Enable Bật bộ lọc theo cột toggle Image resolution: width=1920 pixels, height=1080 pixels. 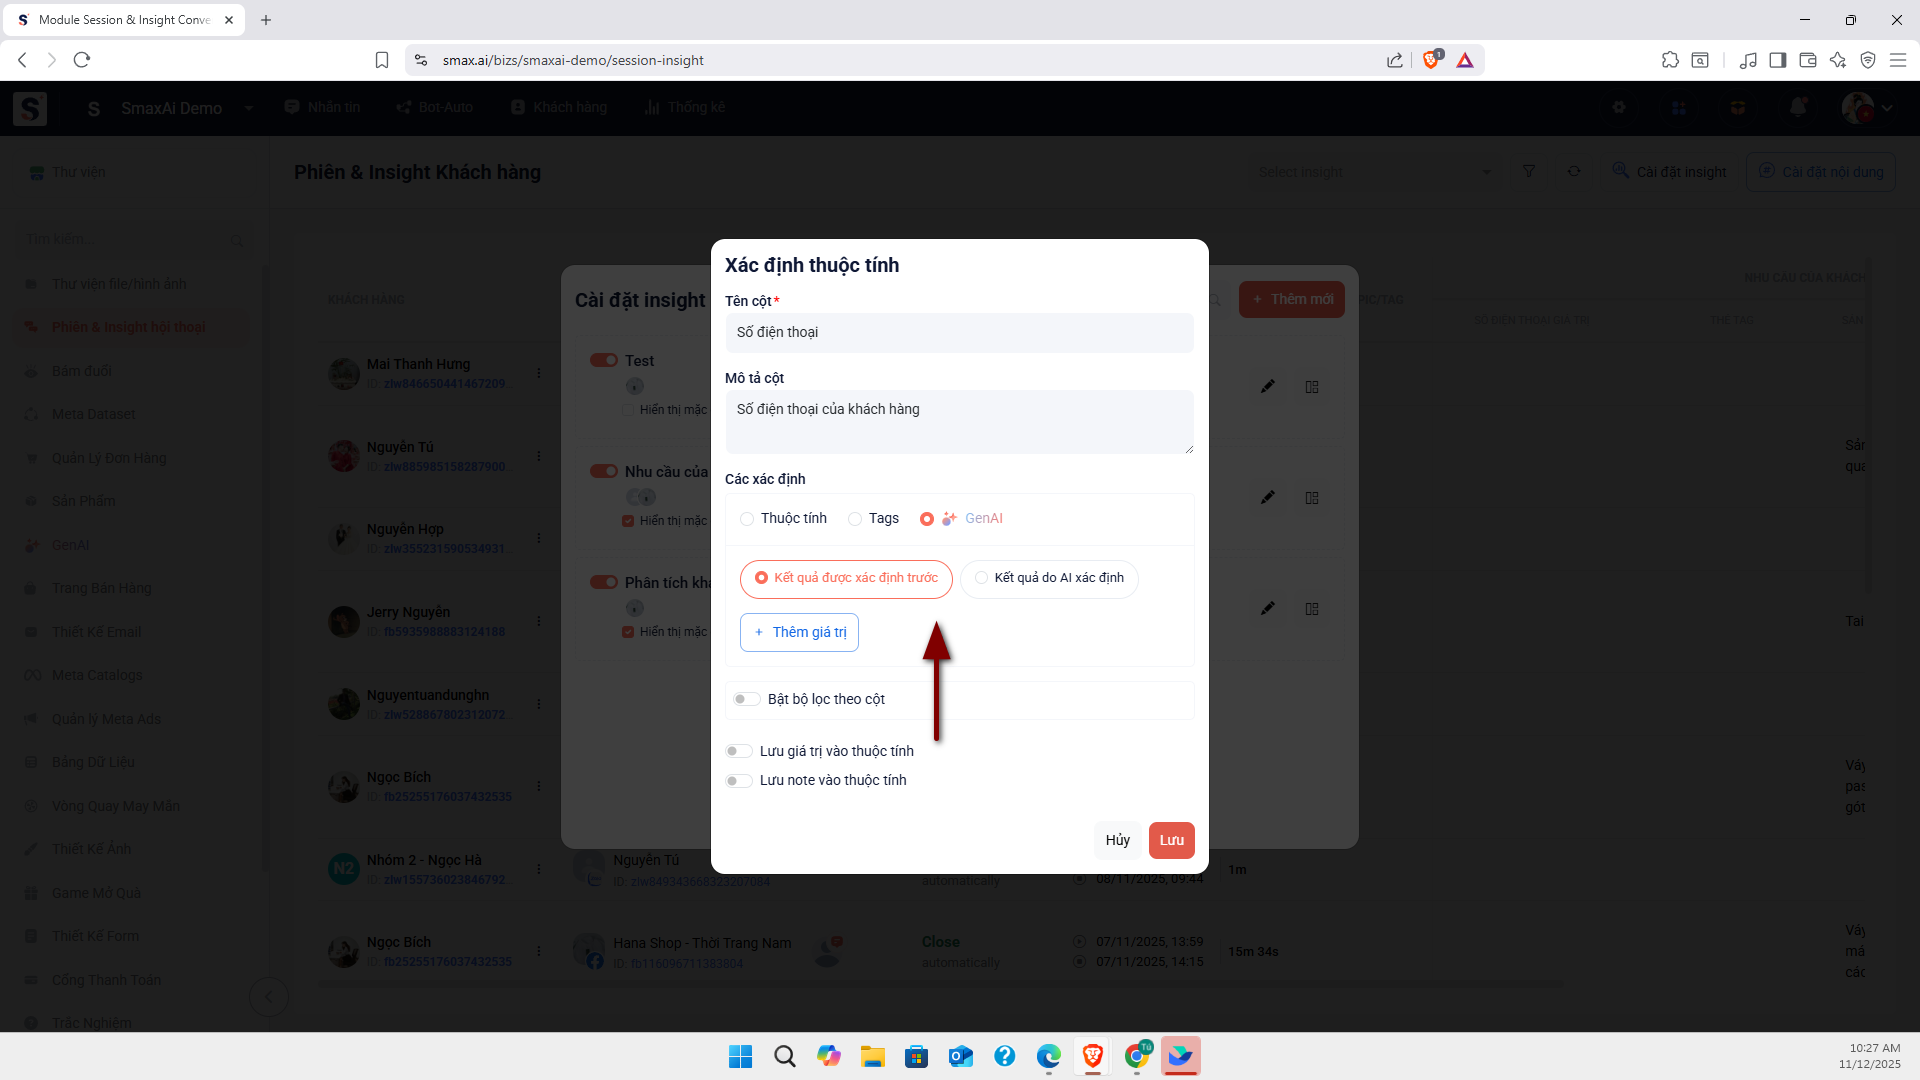(746, 699)
